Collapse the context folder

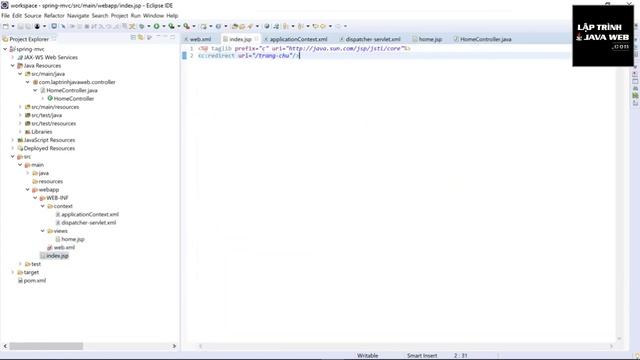coord(42,206)
